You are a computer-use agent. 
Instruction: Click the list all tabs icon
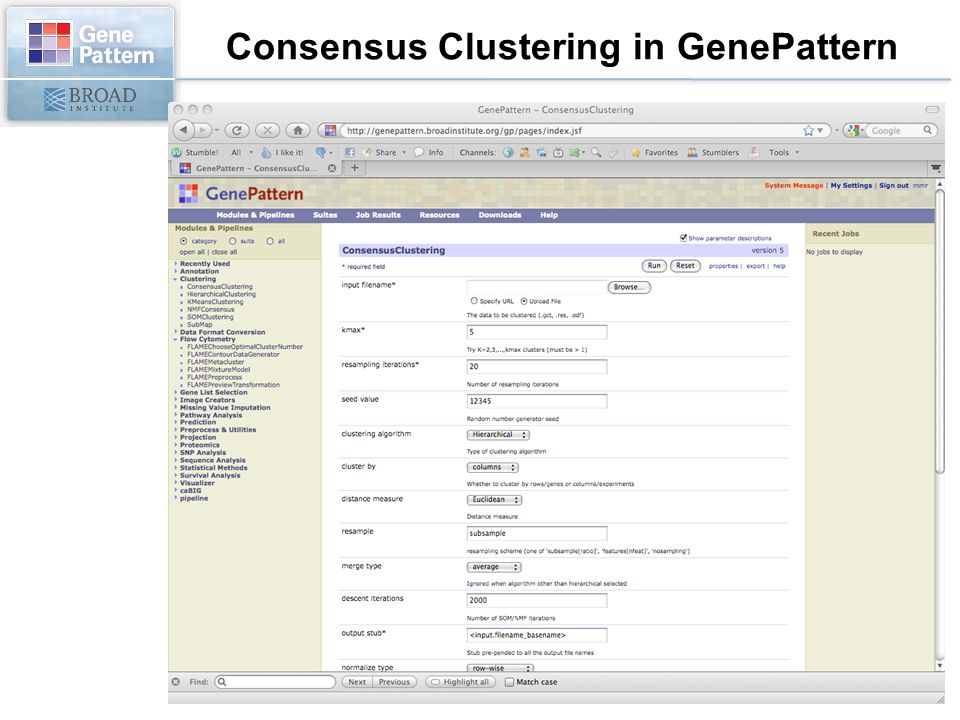[936, 168]
